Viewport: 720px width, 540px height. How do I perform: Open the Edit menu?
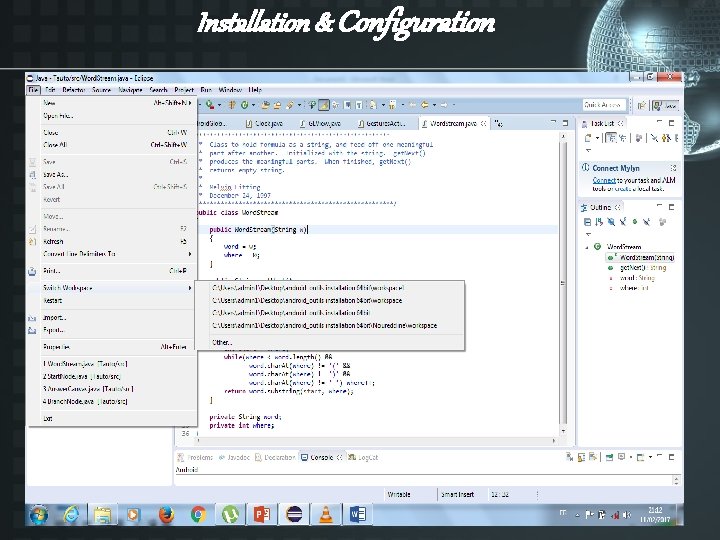(x=50, y=90)
